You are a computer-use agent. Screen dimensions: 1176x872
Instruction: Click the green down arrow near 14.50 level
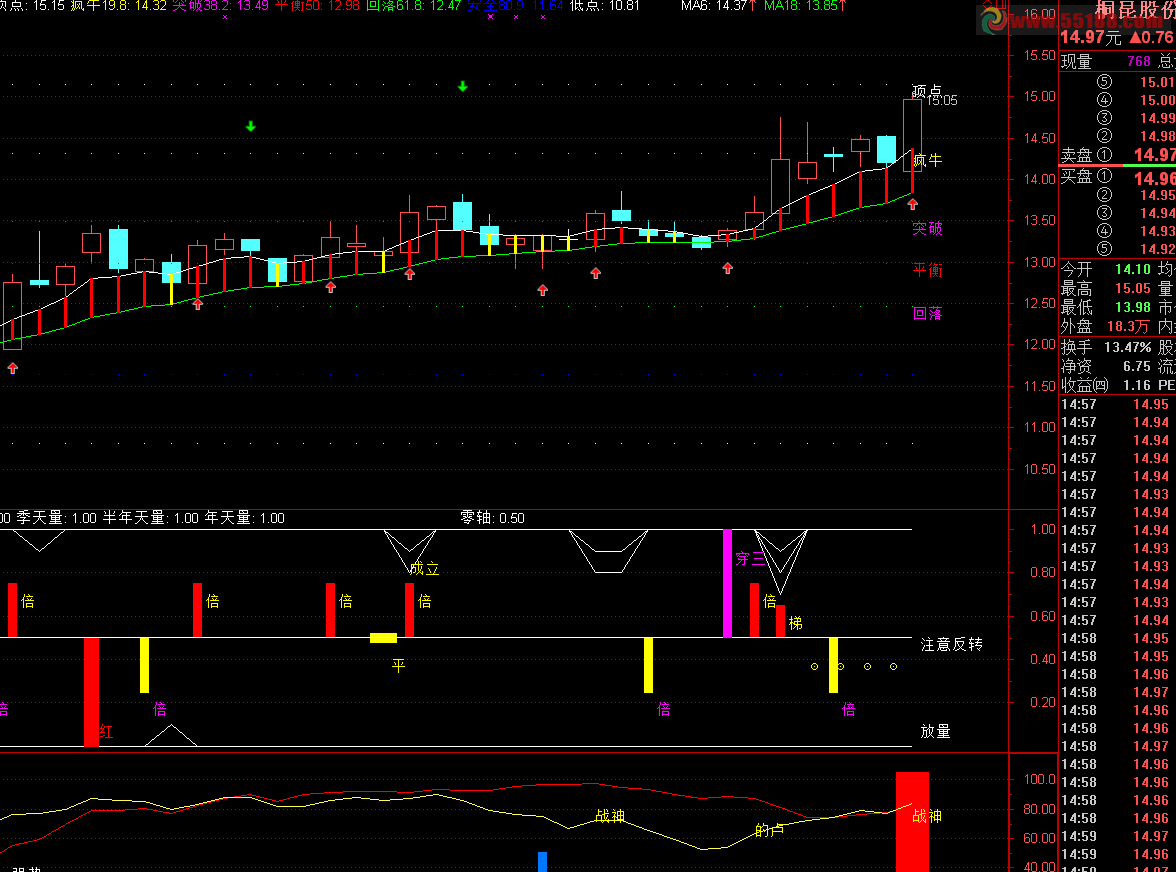coord(250,126)
